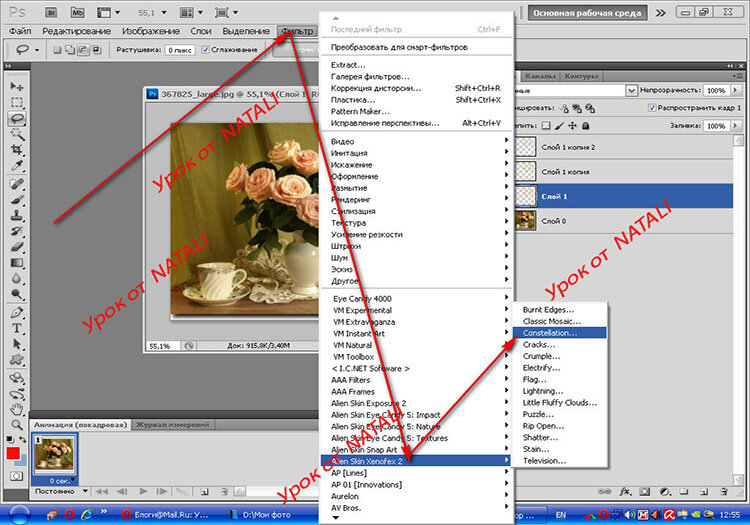Select the Pen tool

17,313
